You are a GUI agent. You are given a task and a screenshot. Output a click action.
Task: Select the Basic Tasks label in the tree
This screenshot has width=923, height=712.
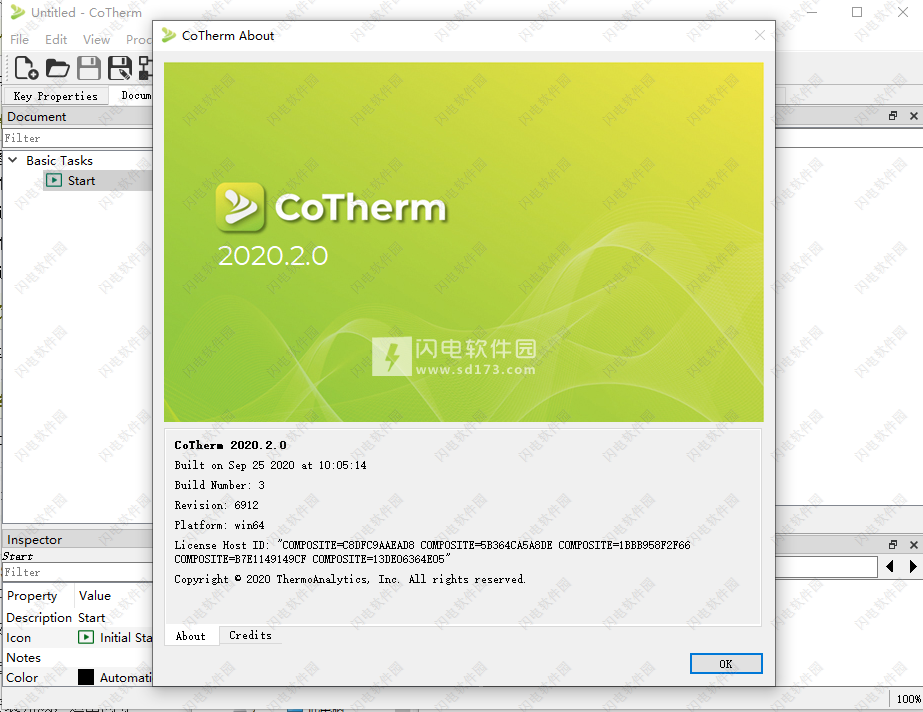click(x=59, y=160)
